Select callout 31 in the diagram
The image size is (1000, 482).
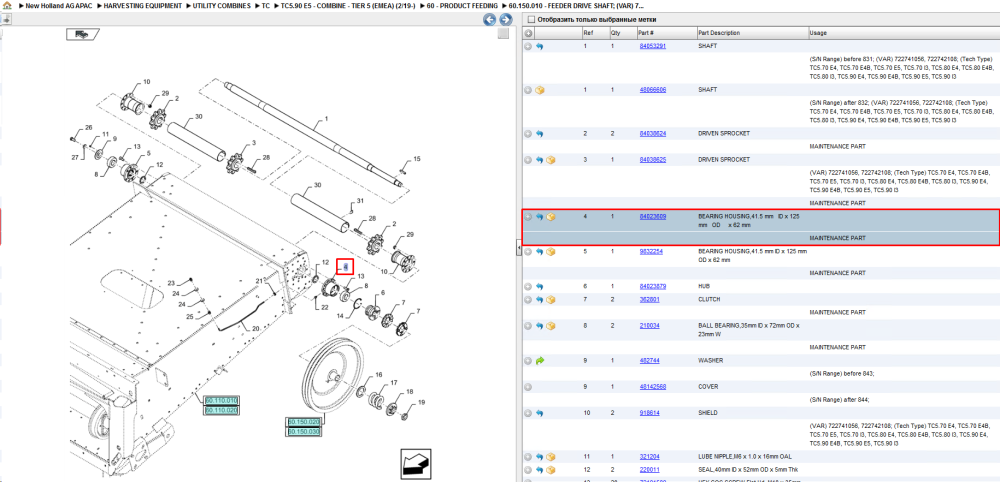(360, 201)
